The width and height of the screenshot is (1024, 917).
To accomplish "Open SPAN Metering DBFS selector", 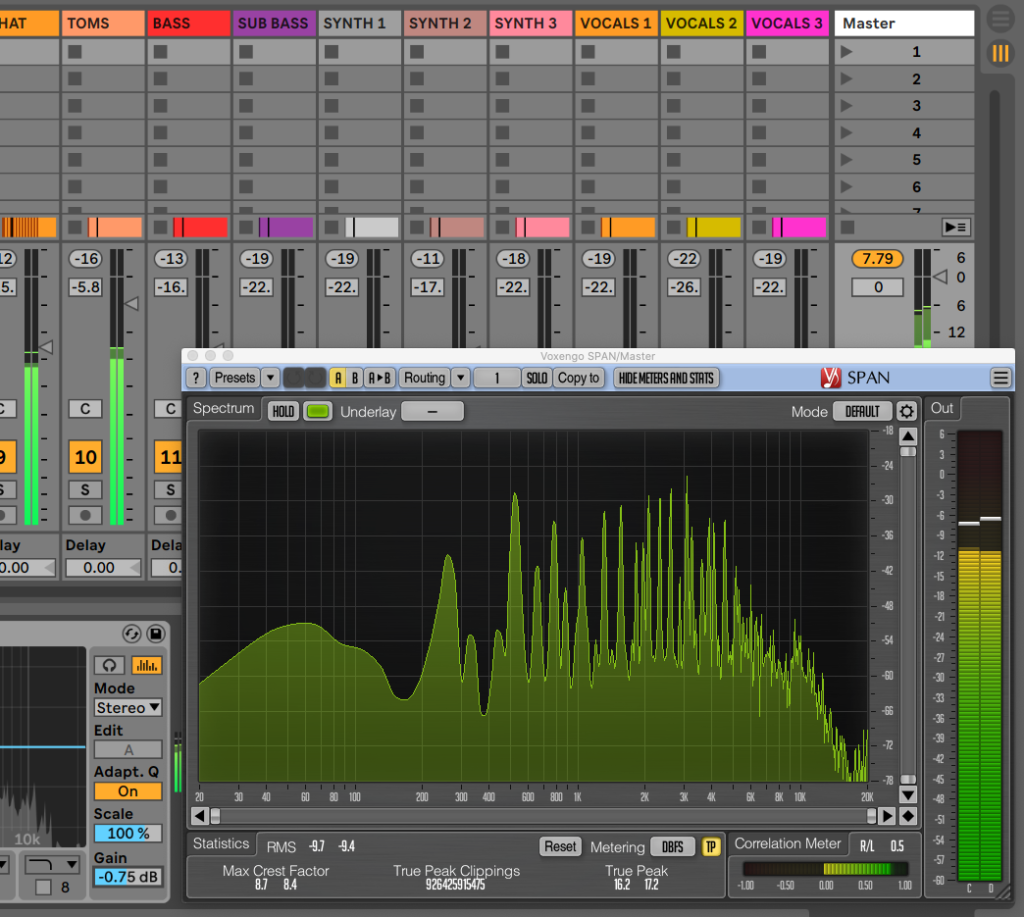I will 673,847.
